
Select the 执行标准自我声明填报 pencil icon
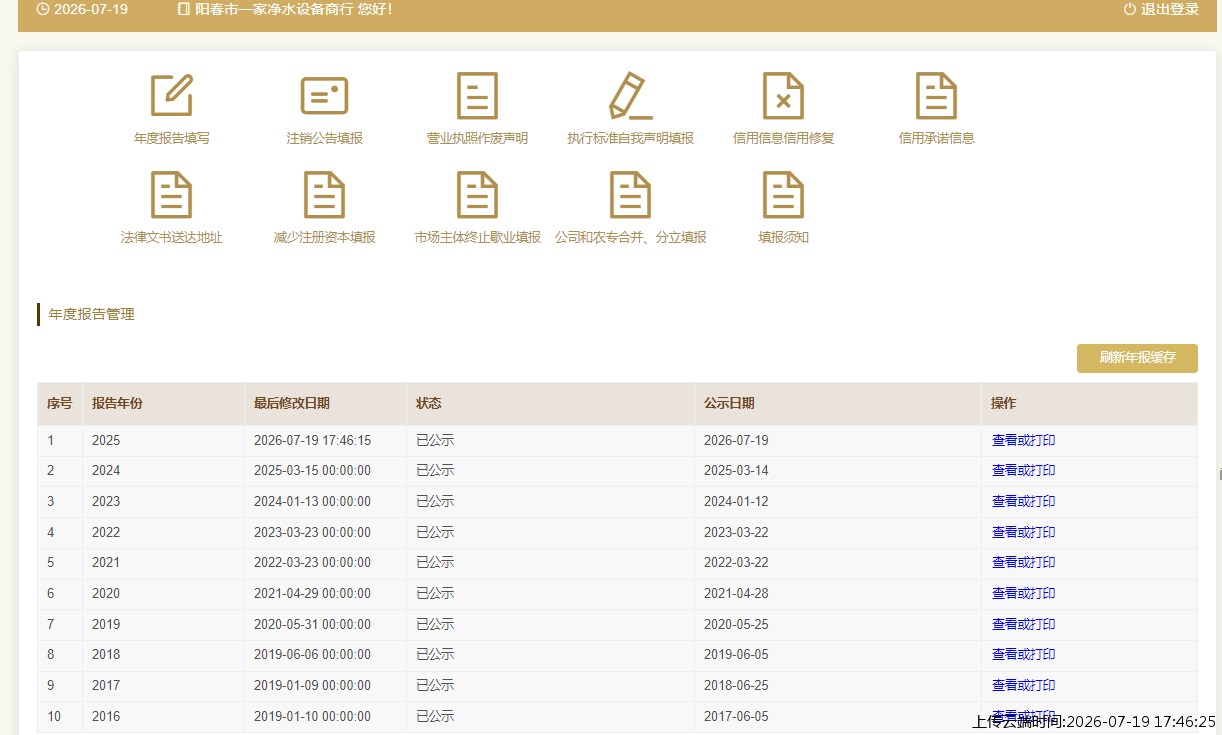(630, 96)
